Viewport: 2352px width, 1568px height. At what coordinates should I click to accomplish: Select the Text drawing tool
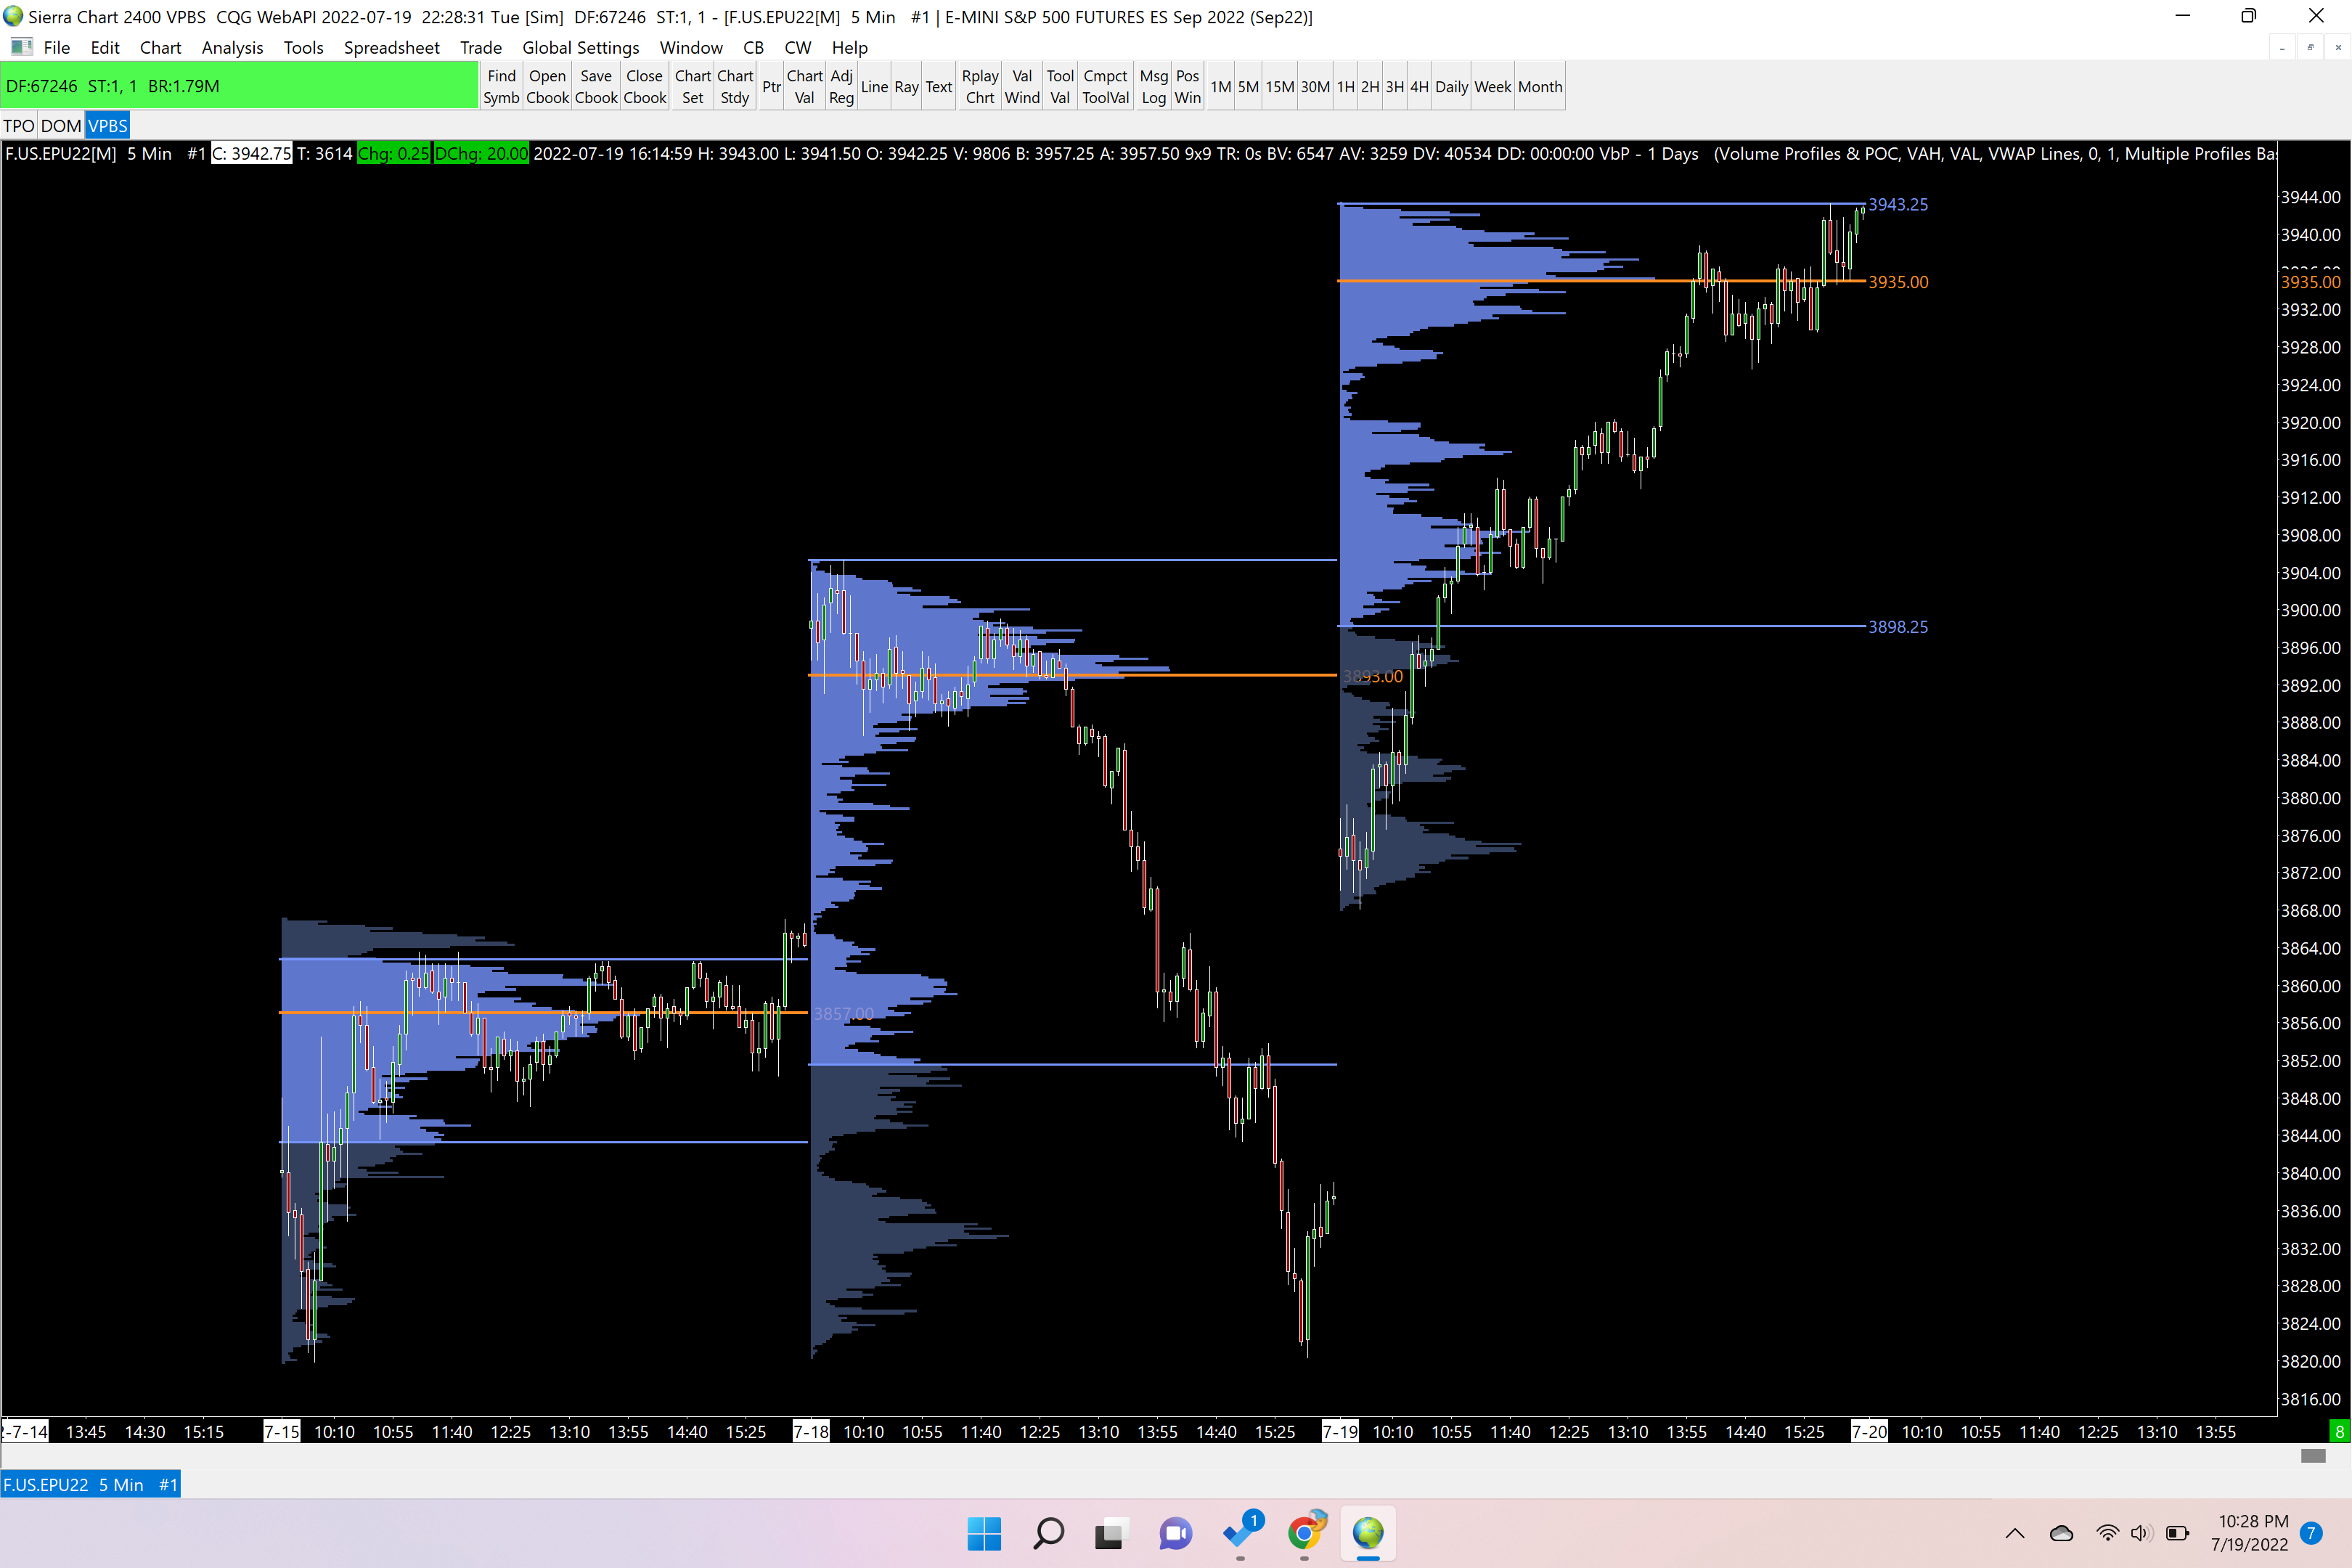pos(938,87)
